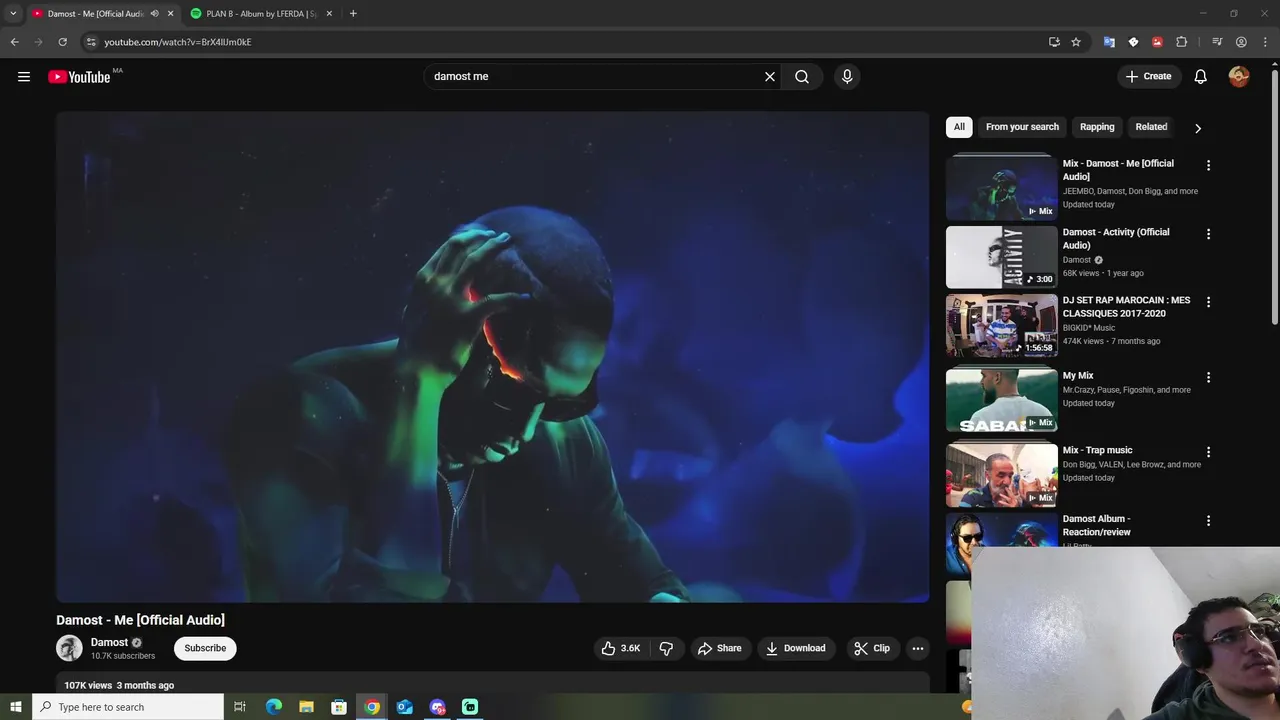Viewport: 1280px width, 720px height.
Task: Open Task View on the taskbar
Action: [x=240, y=707]
